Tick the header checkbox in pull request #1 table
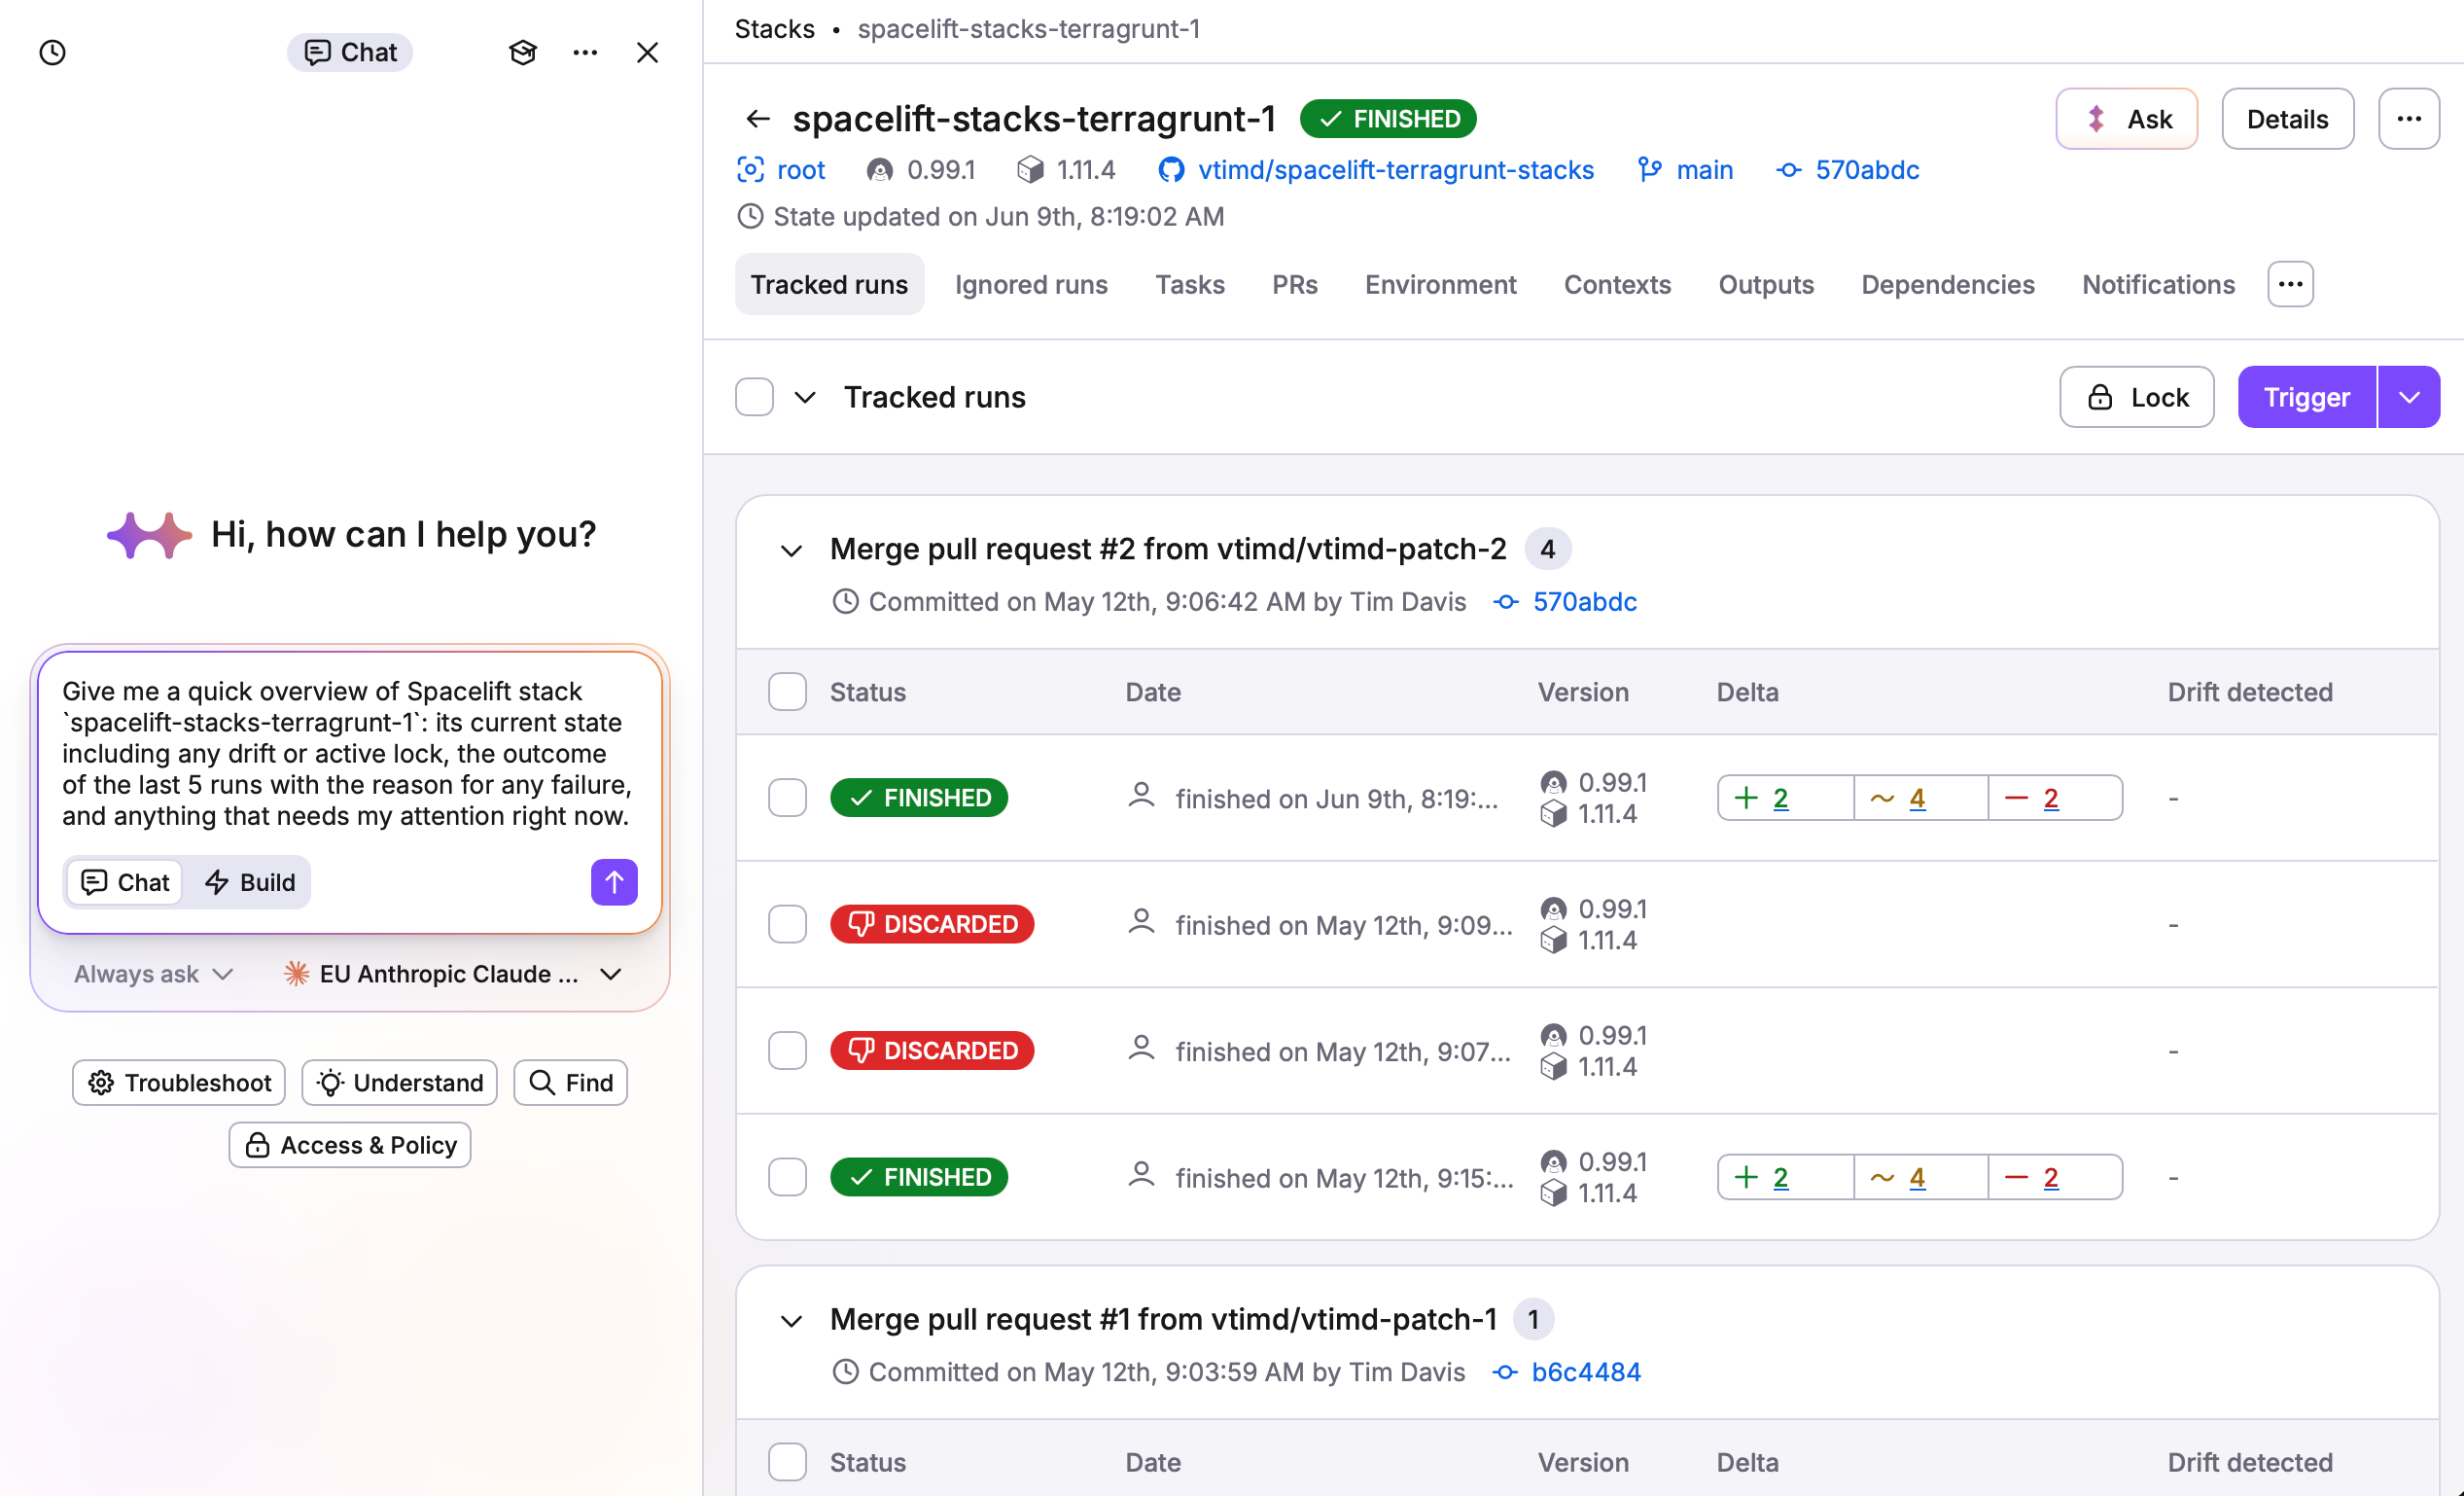The image size is (2464, 1496). pos(787,1462)
